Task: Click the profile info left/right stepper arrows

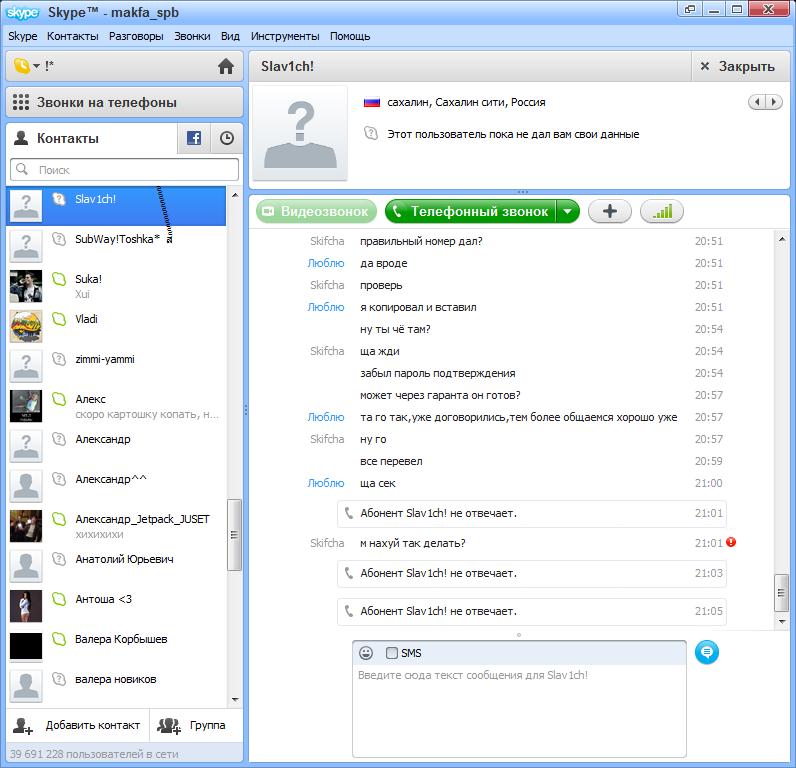Action: [766, 102]
